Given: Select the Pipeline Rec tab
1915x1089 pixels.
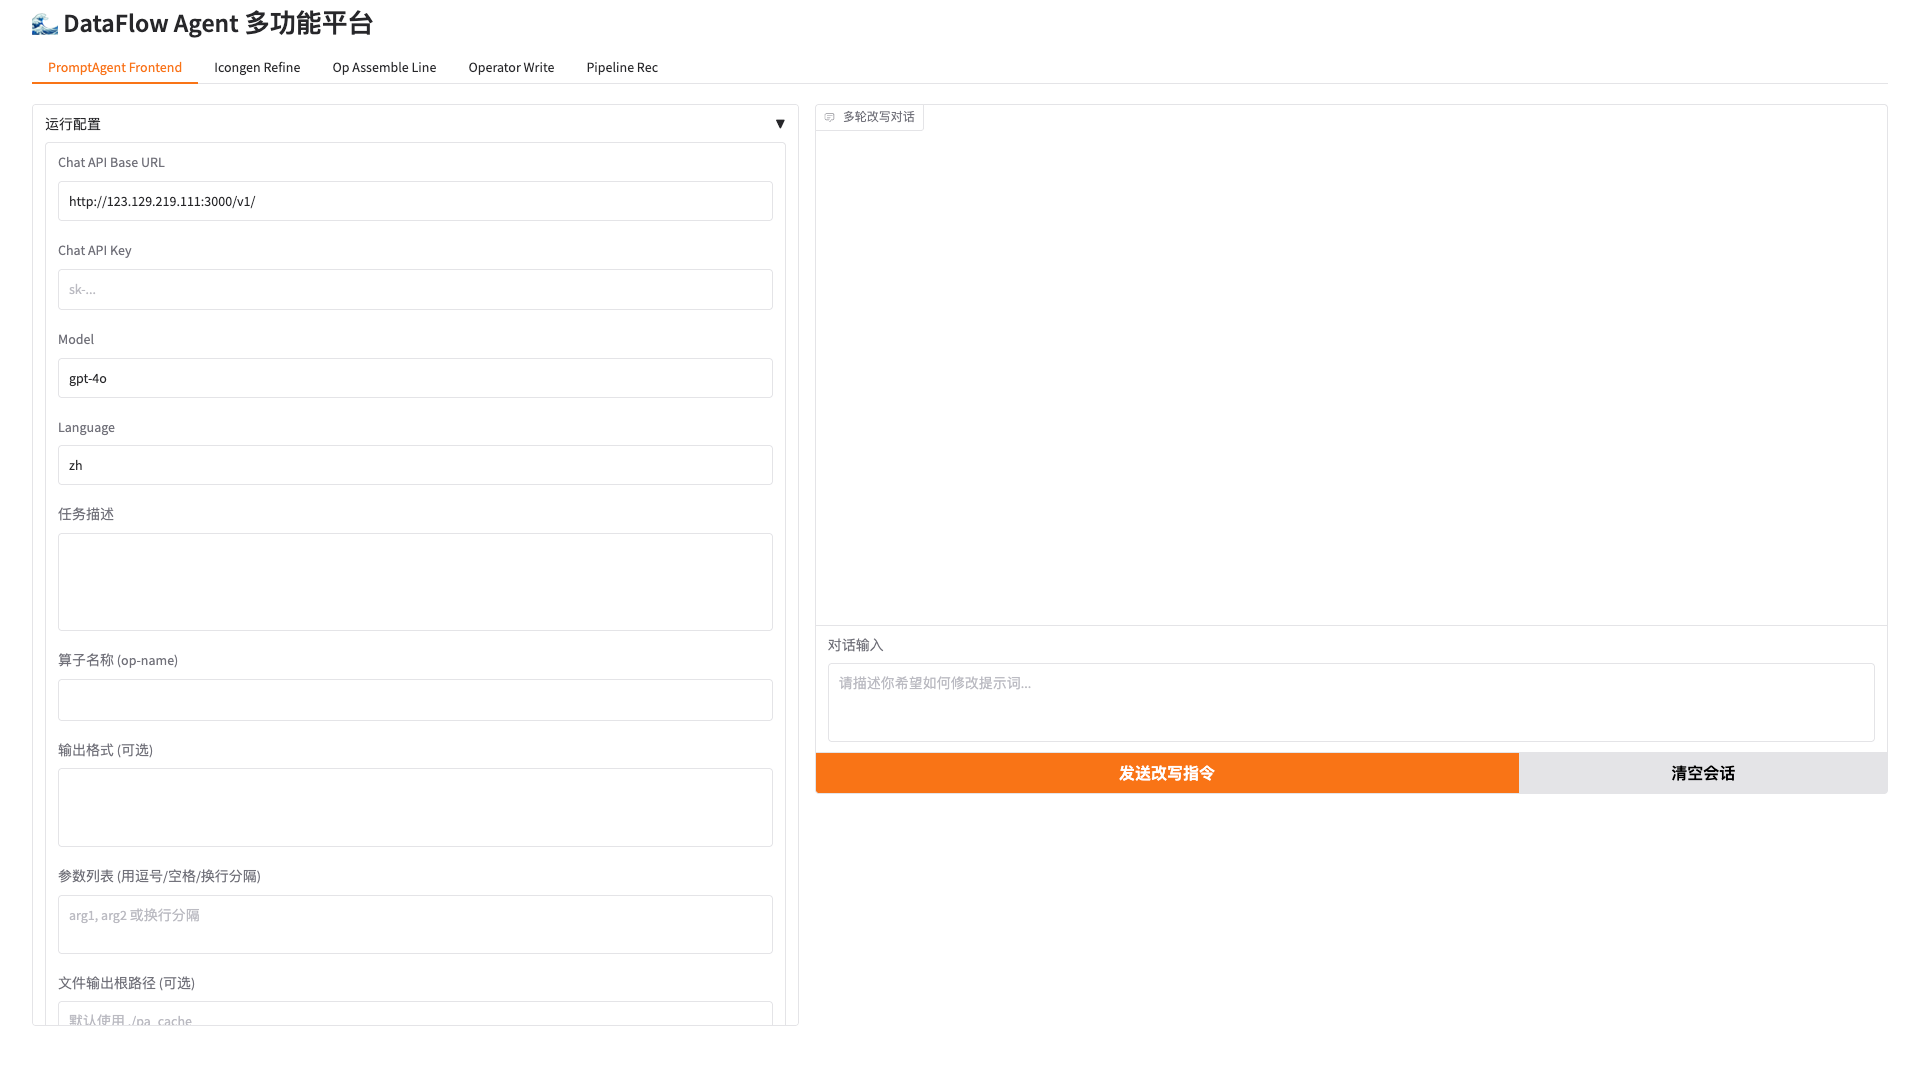Looking at the screenshot, I should tap(622, 68).
